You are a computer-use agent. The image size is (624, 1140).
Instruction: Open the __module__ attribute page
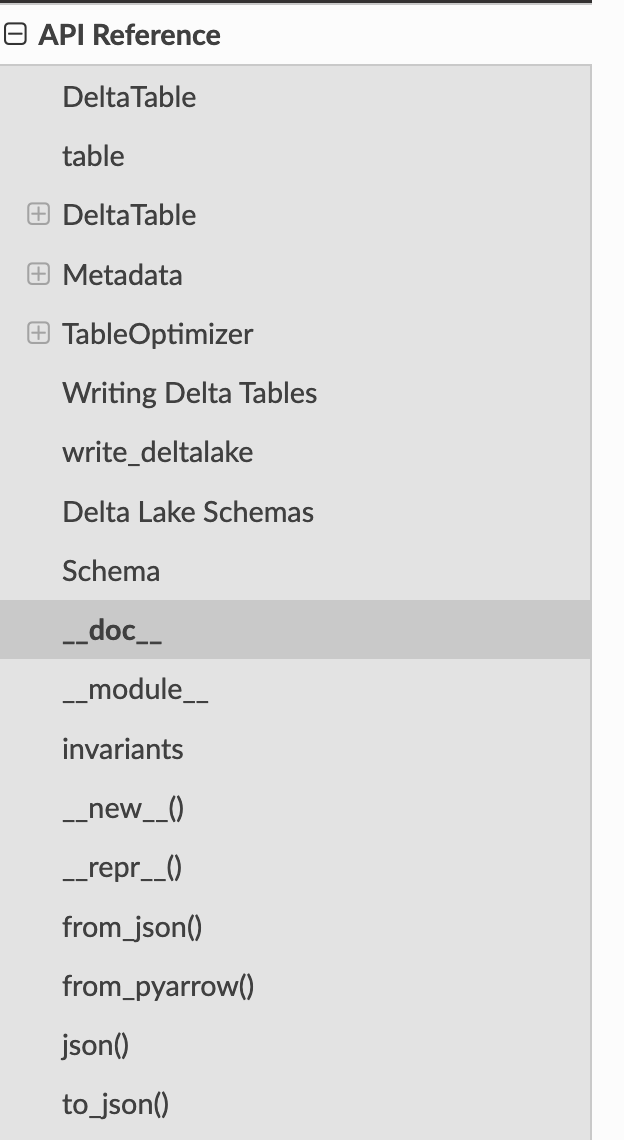[x=136, y=689]
